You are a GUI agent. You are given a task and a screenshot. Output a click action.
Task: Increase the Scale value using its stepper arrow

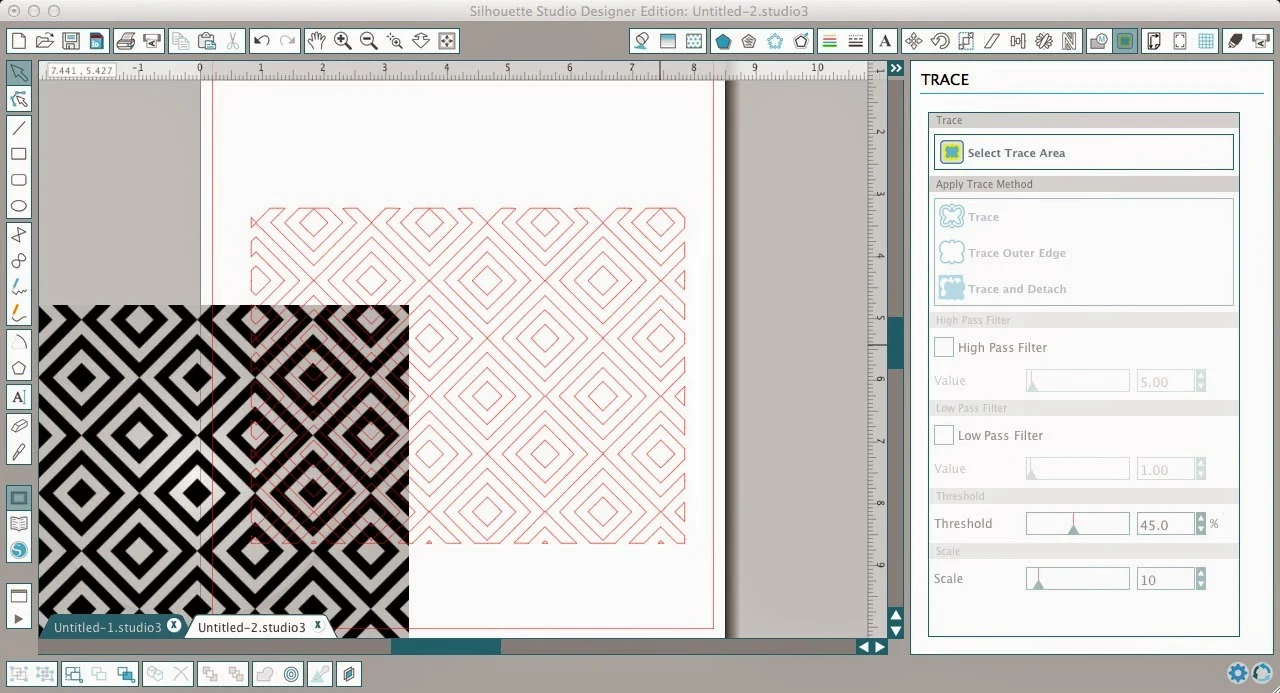point(1200,573)
